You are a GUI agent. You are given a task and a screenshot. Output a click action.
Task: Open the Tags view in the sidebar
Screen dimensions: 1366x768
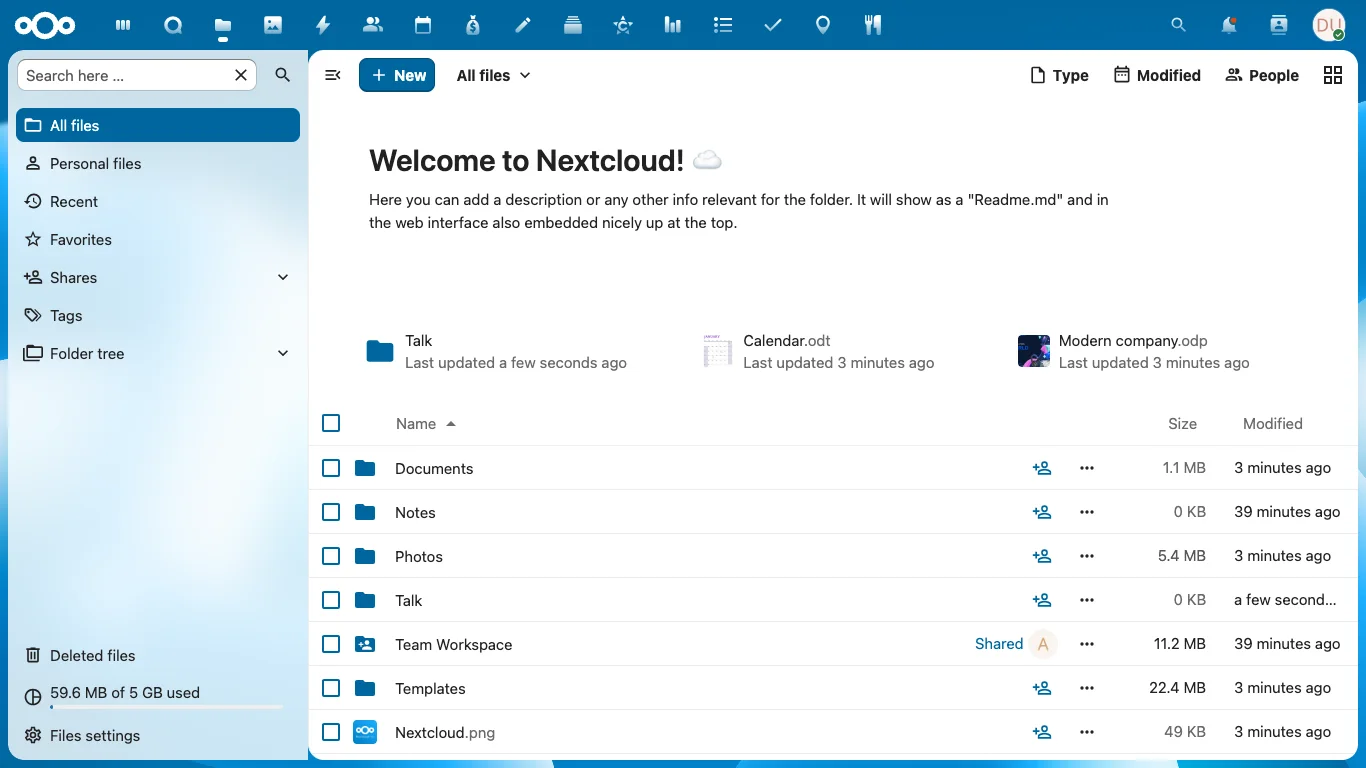click(158, 315)
